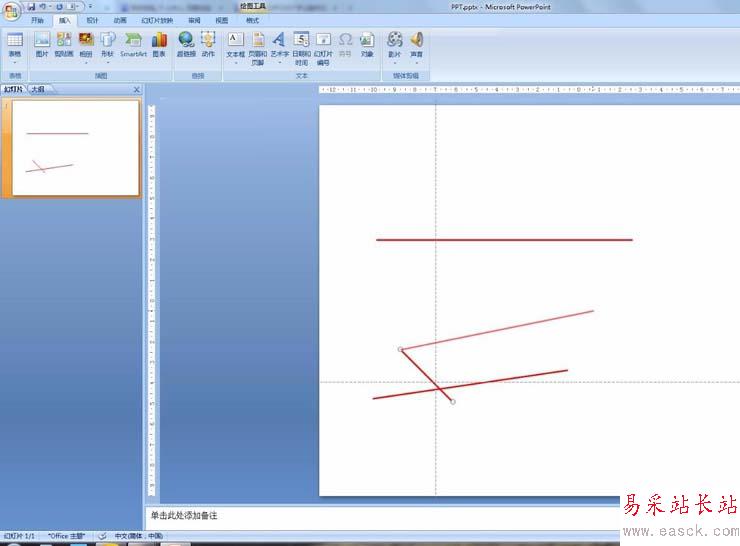740x546 pixels.
Task: Select the lower dark red slanted line
Action: pyautogui.click(x=470, y=384)
